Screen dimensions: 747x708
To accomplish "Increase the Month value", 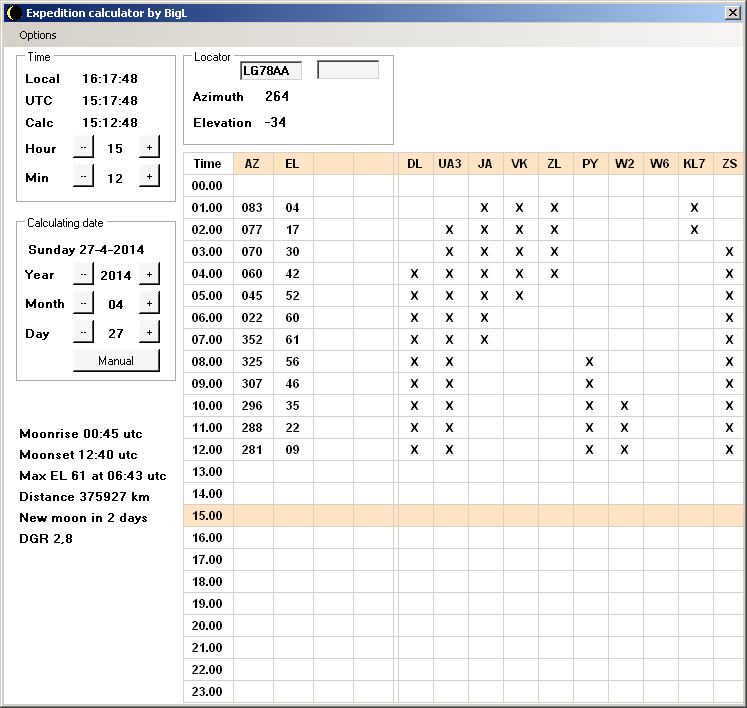I will pyautogui.click(x=149, y=304).
